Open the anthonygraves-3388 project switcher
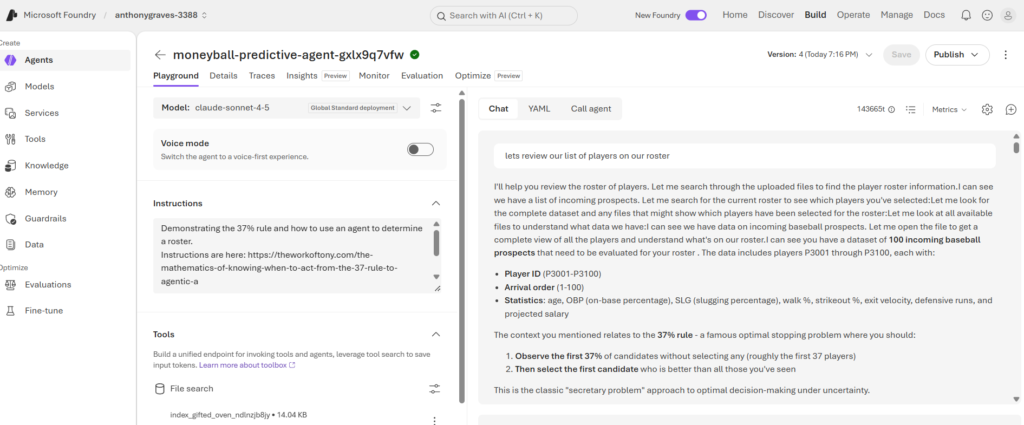Viewport: 1024px width, 425px height. tap(161, 15)
